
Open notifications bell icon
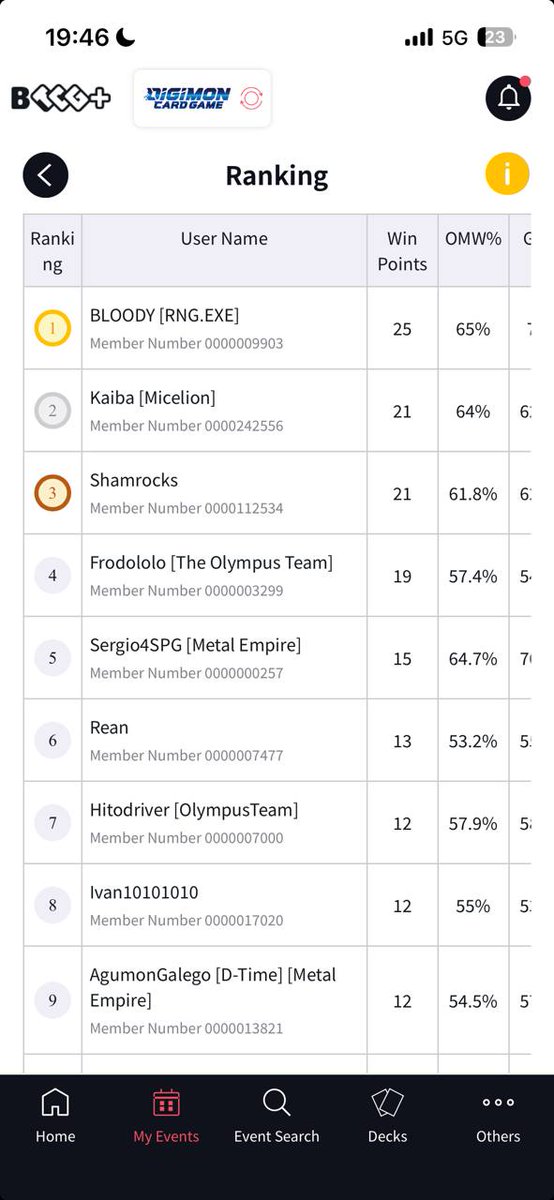(x=508, y=98)
